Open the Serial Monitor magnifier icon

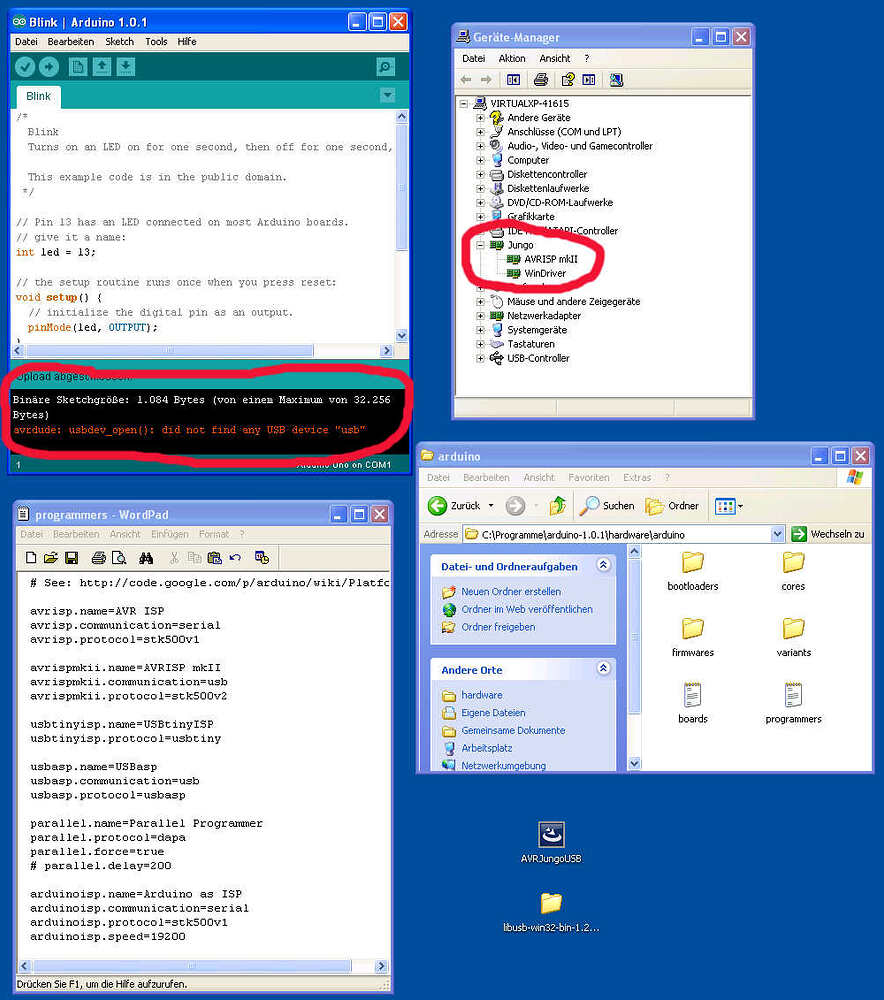click(385, 67)
